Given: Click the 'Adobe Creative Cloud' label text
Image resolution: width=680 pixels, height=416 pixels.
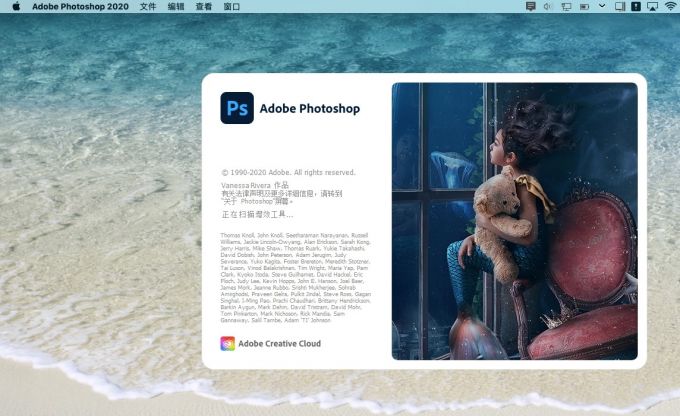Looking at the screenshot, I should point(280,344).
